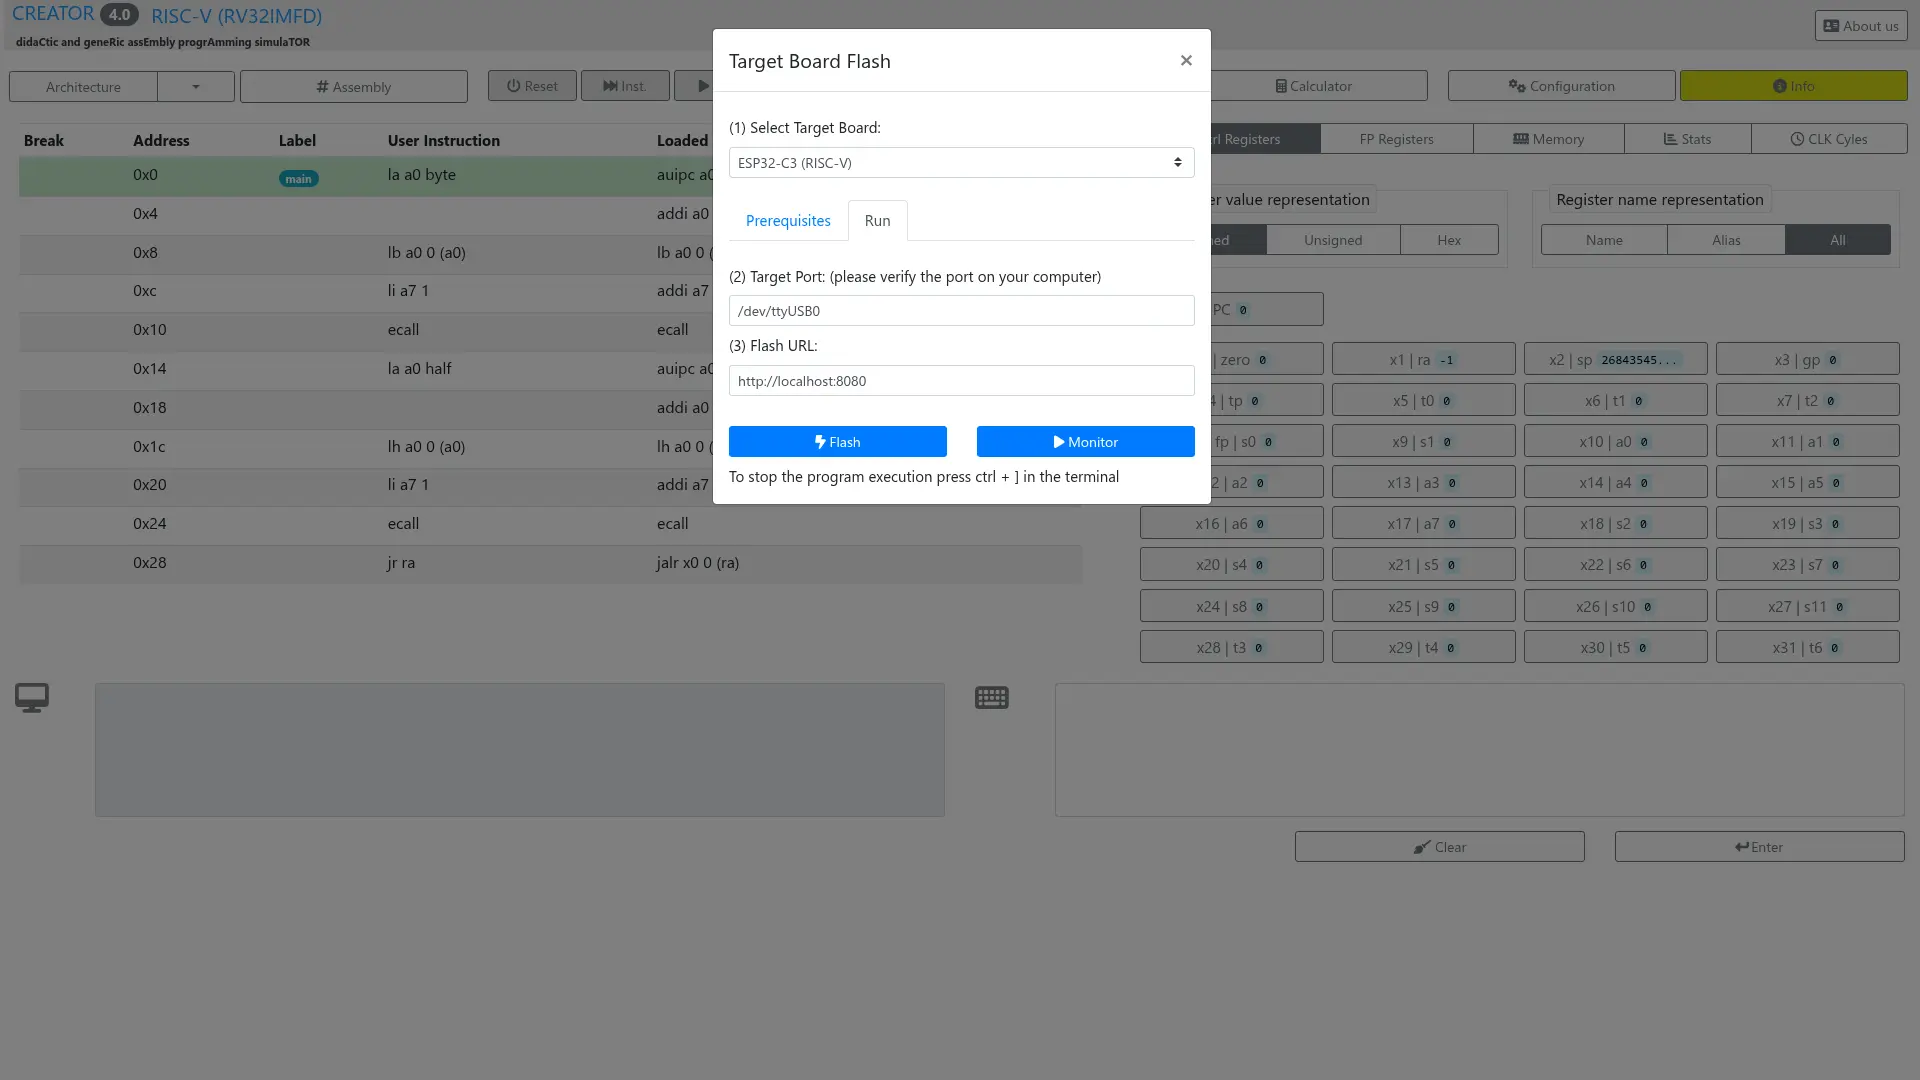Click the Flash button with lightning icon
This screenshot has height=1080, width=1920.
pyautogui.click(x=837, y=441)
